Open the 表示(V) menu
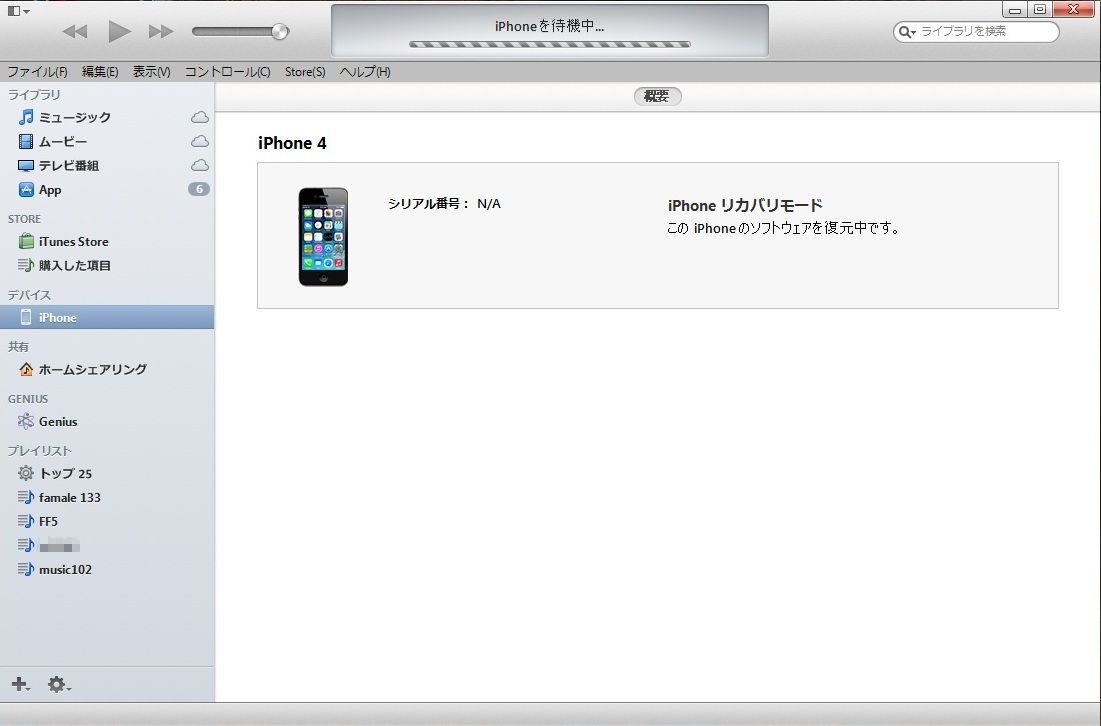Screen dimensions: 1101x726 [x=152, y=72]
